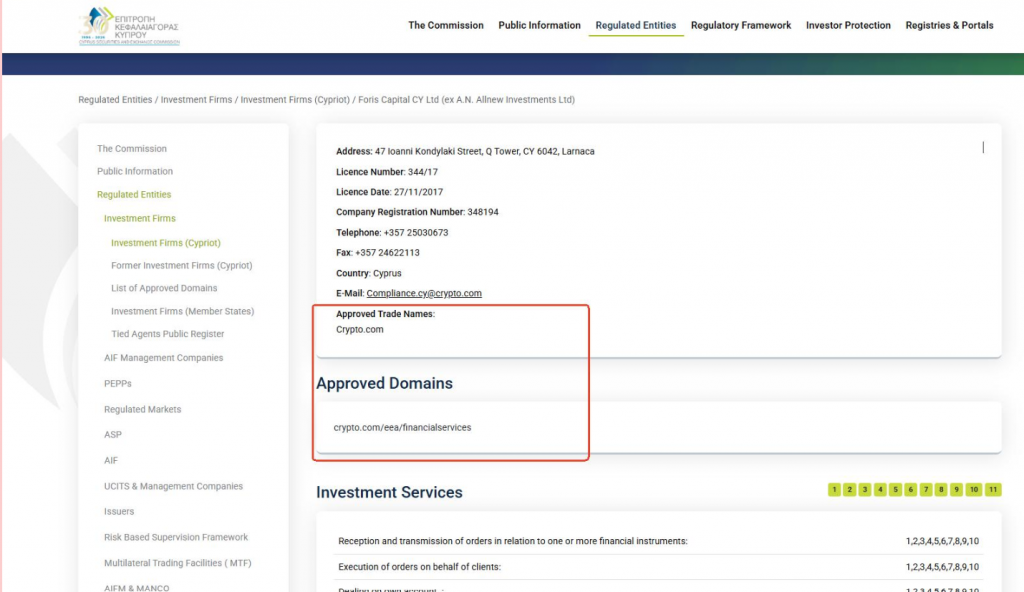
Task: Go to Investment Firms breadcrumb
Action: (196, 99)
